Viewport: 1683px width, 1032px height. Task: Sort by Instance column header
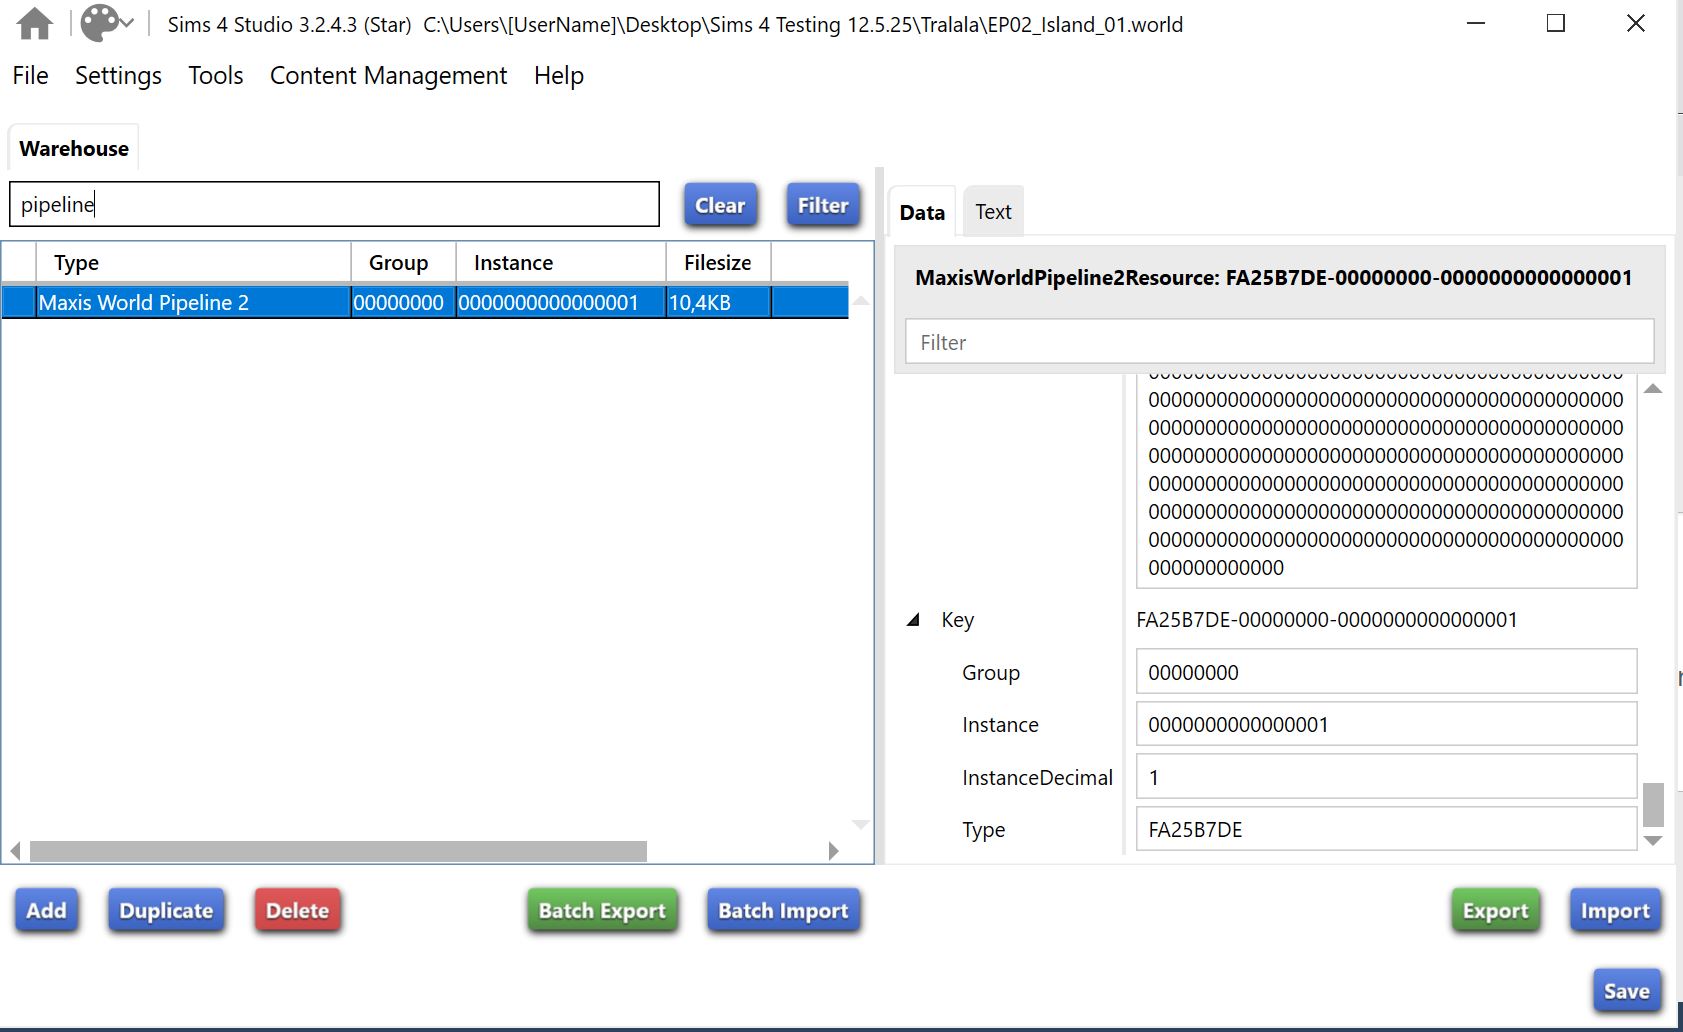pos(561,262)
